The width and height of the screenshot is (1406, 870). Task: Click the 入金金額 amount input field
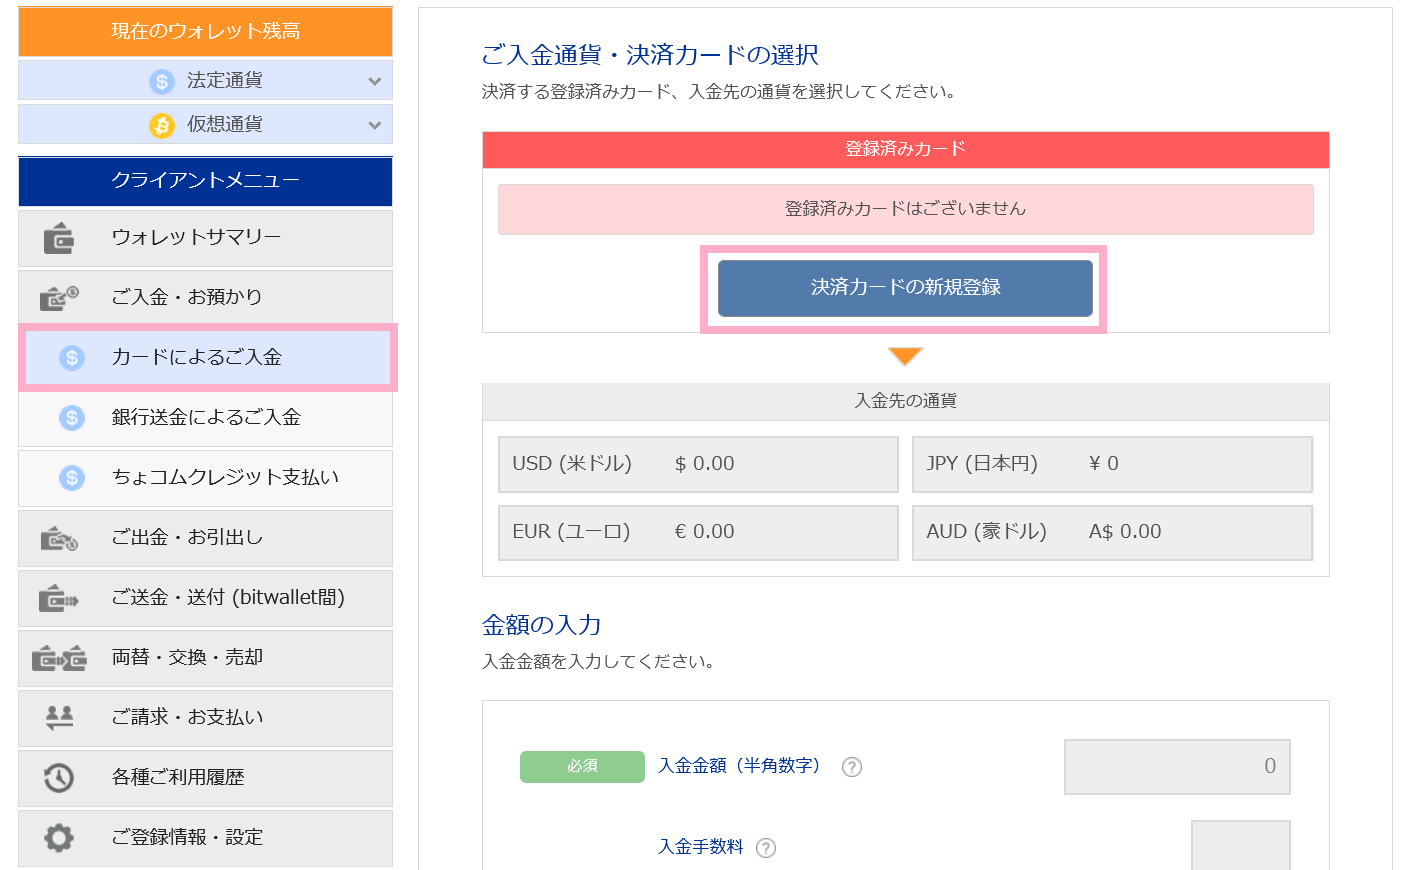pos(1177,767)
